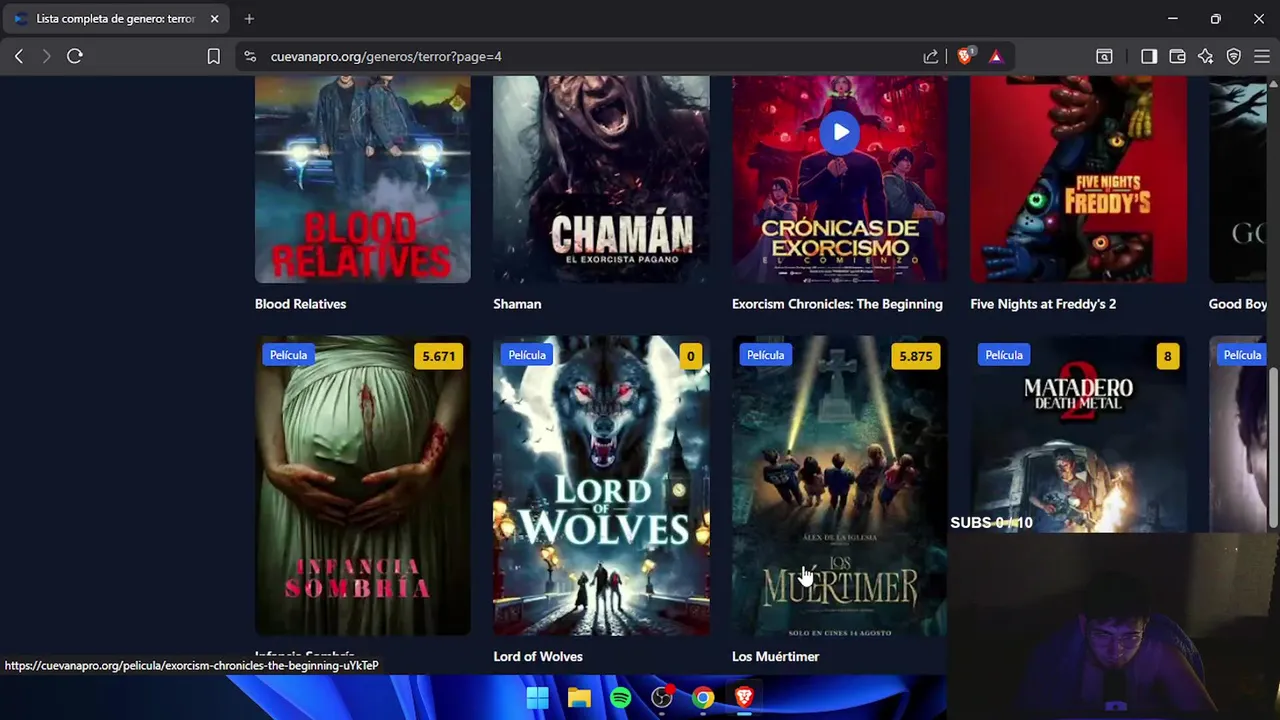Screen dimensions: 1280x720
Task: Open the Chamán movie poster
Action: coord(601,179)
